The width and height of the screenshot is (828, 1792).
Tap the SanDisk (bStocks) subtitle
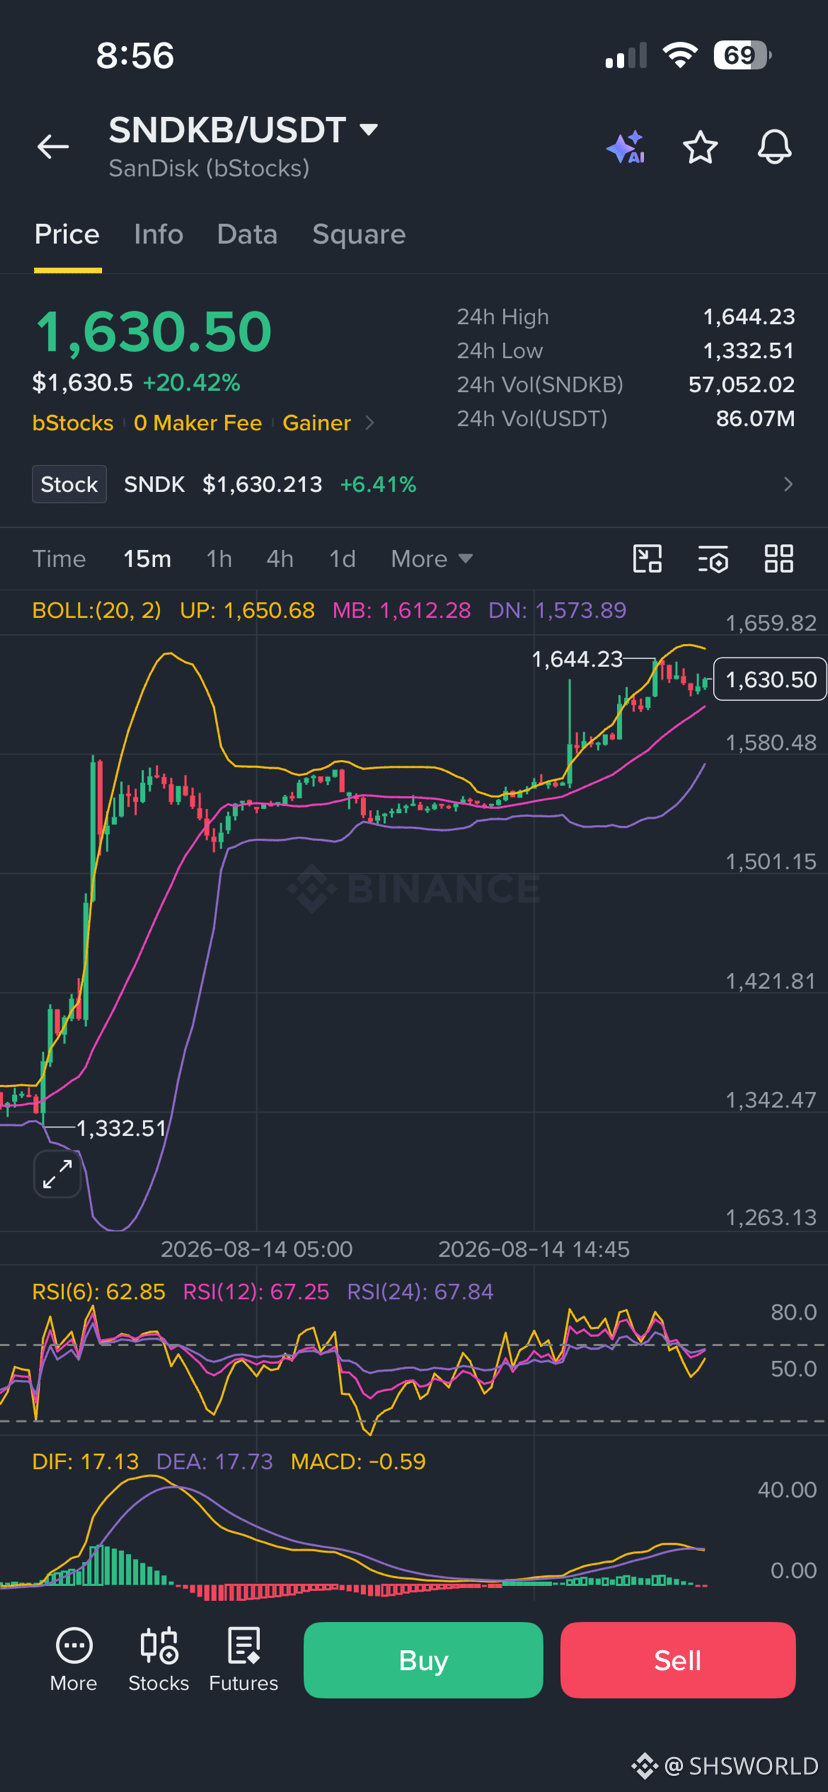coord(209,169)
